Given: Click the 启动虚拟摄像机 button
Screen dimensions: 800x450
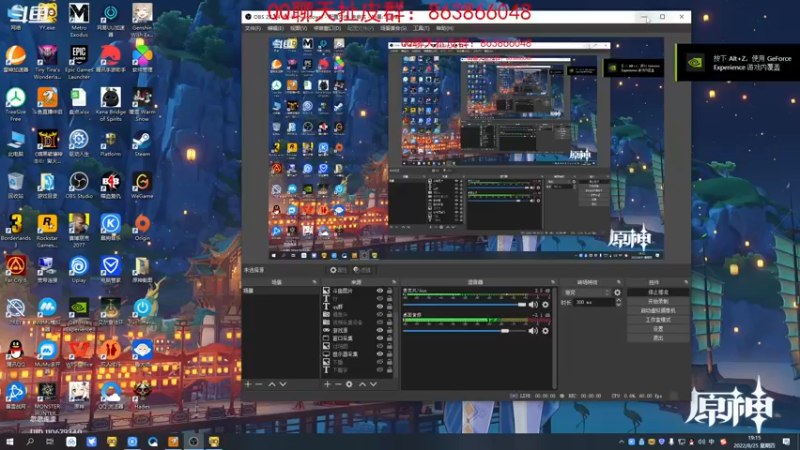Looking at the screenshot, I should click(658, 310).
